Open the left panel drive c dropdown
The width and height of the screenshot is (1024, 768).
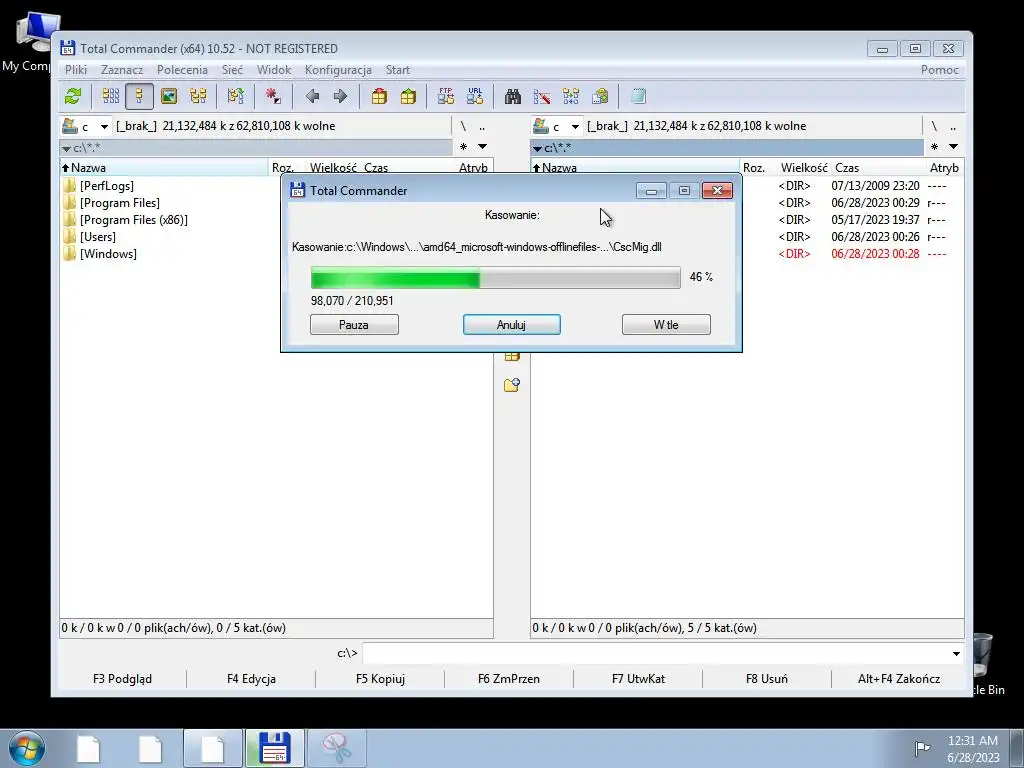point(104,127)
